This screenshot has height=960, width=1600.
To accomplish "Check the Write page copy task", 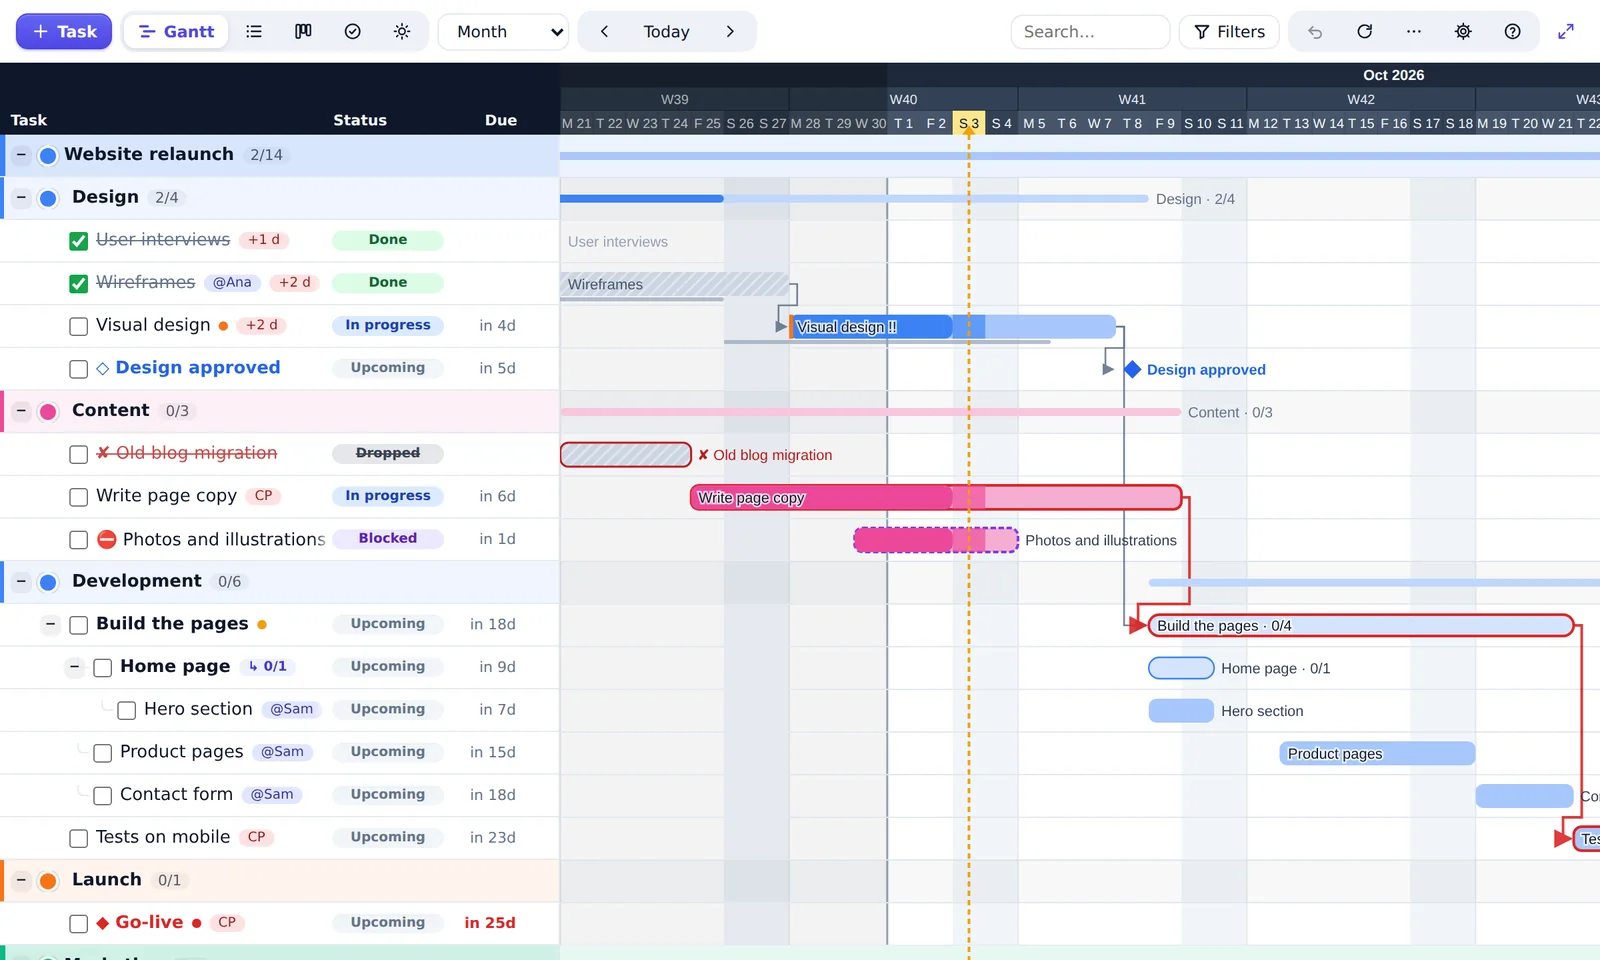I will (x=79, y=497).
